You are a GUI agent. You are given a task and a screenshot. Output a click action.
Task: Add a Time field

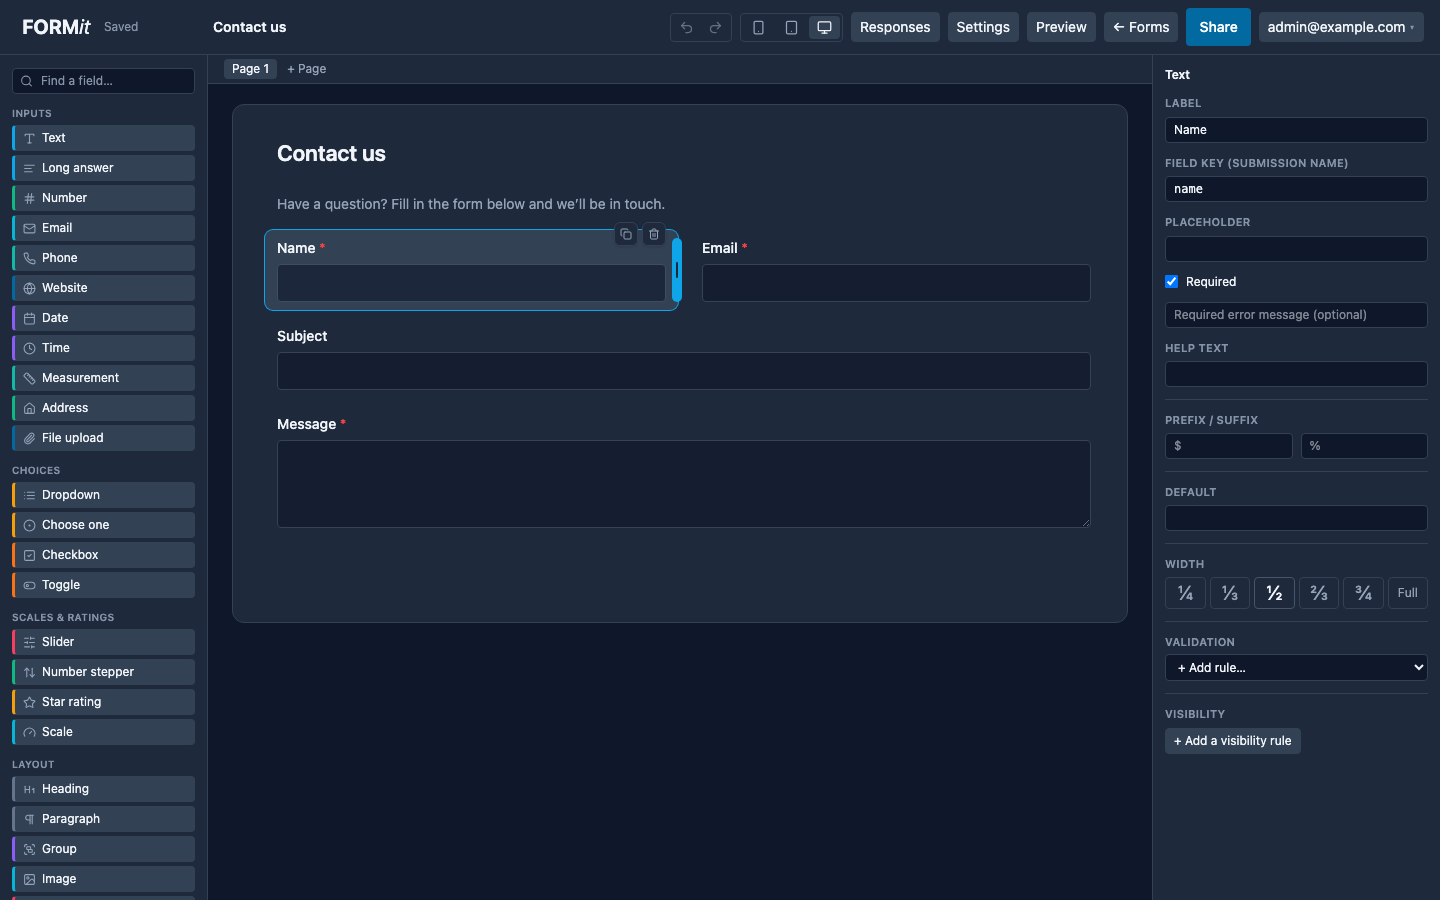point(103,348)
